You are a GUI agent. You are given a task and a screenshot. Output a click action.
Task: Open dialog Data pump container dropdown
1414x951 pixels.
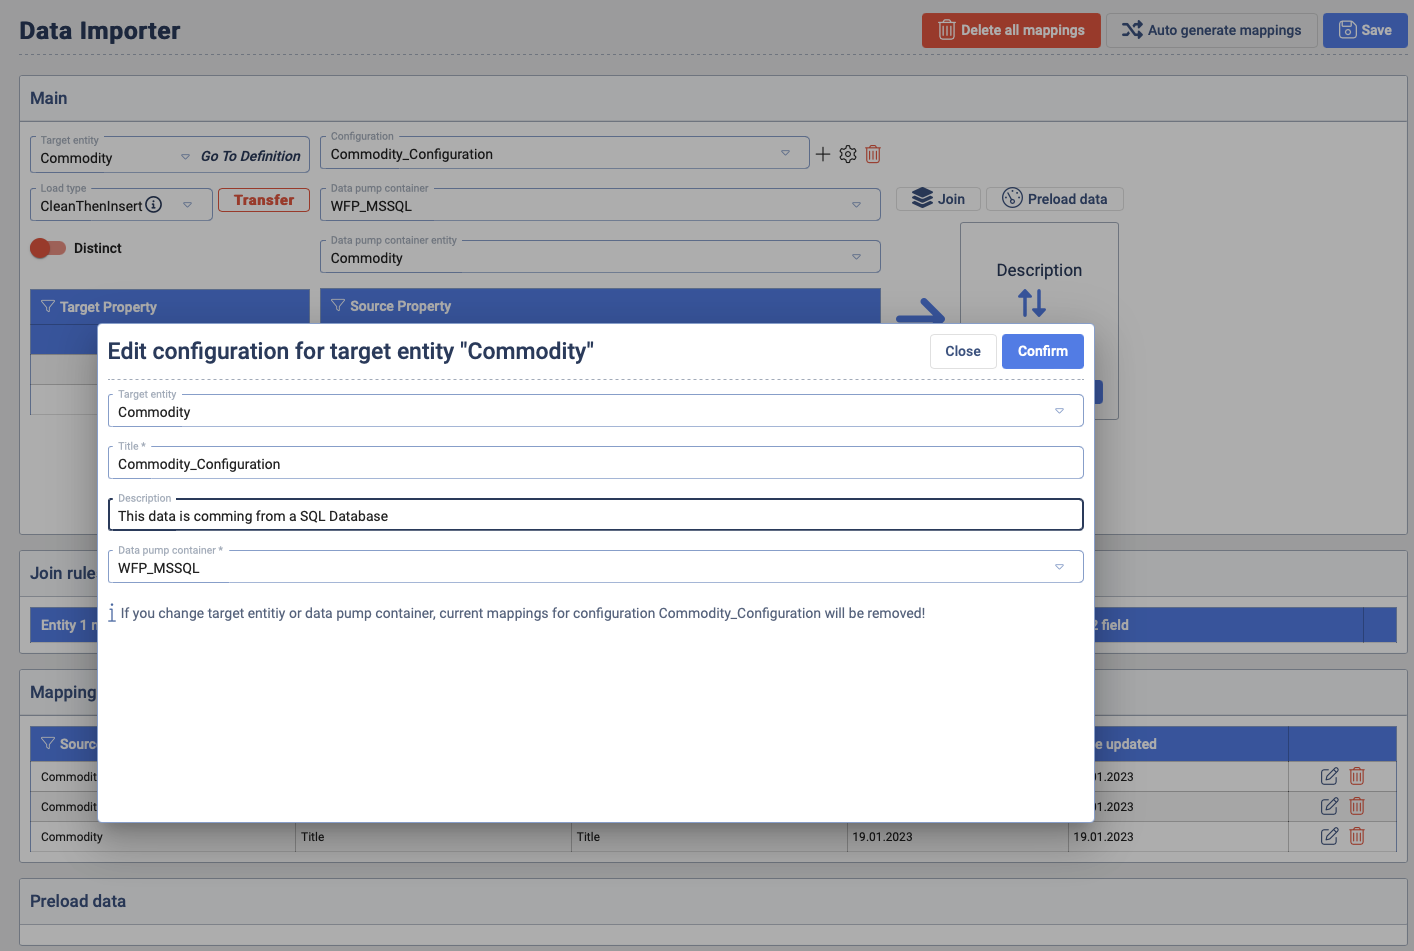(595, 567)
